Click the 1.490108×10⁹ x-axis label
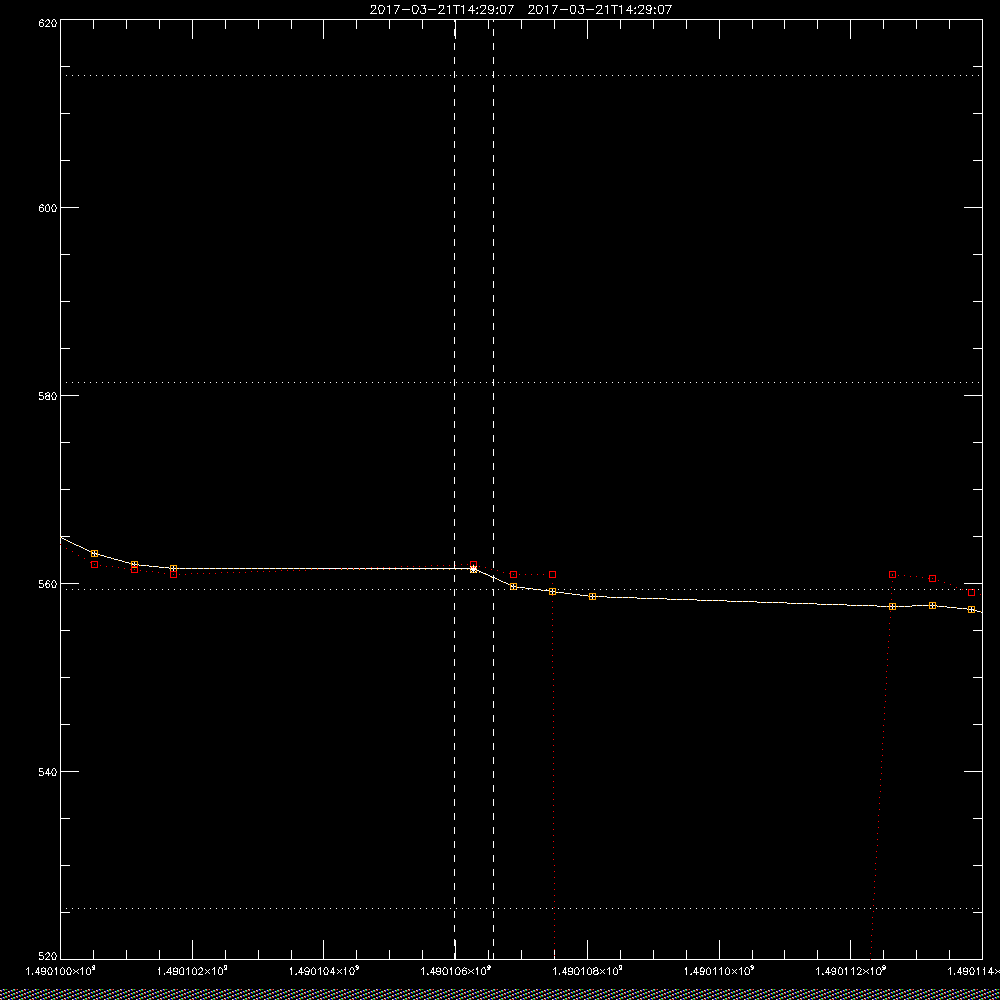1000x1000 pixels. tap(587, 971)
